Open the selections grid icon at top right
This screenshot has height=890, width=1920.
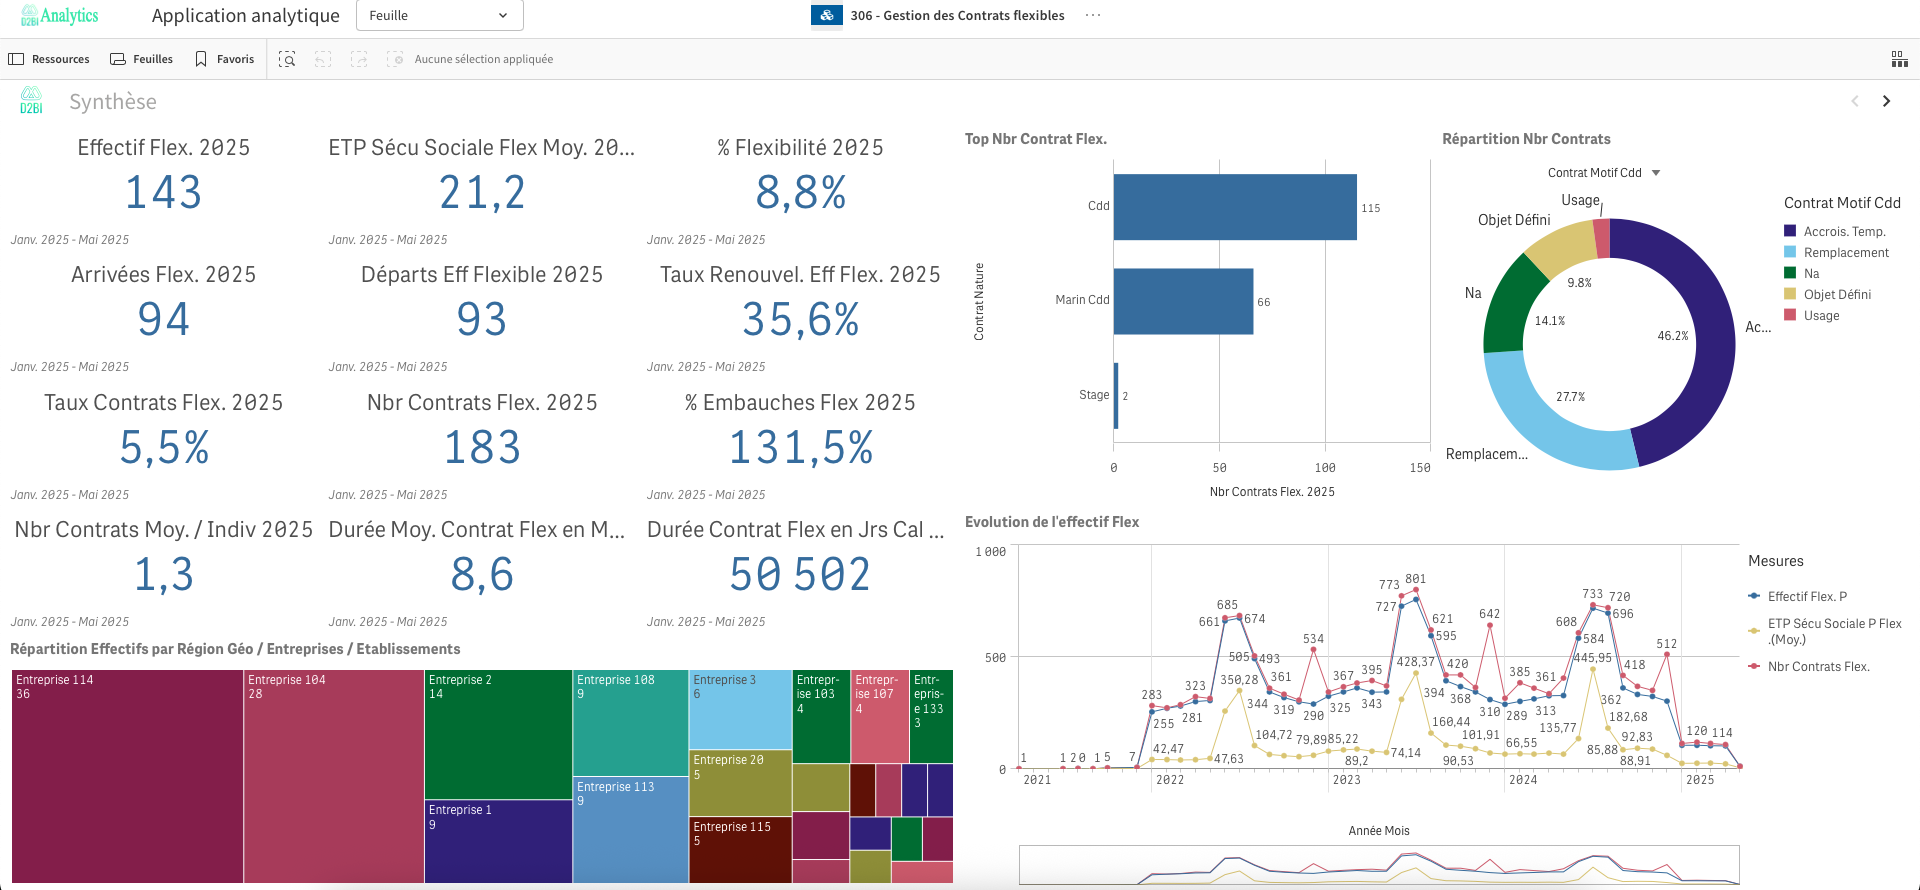click(x=1899, y=59)
